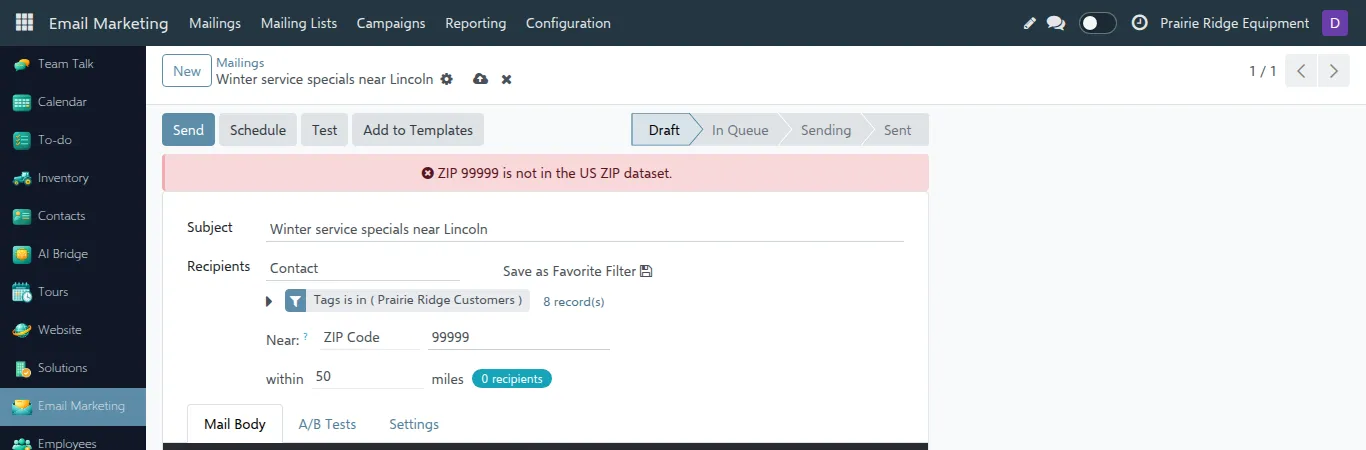This screenshot has height=450, width=1366.
Task: Select the Sent status stage
Action: [x=897, y=130]
